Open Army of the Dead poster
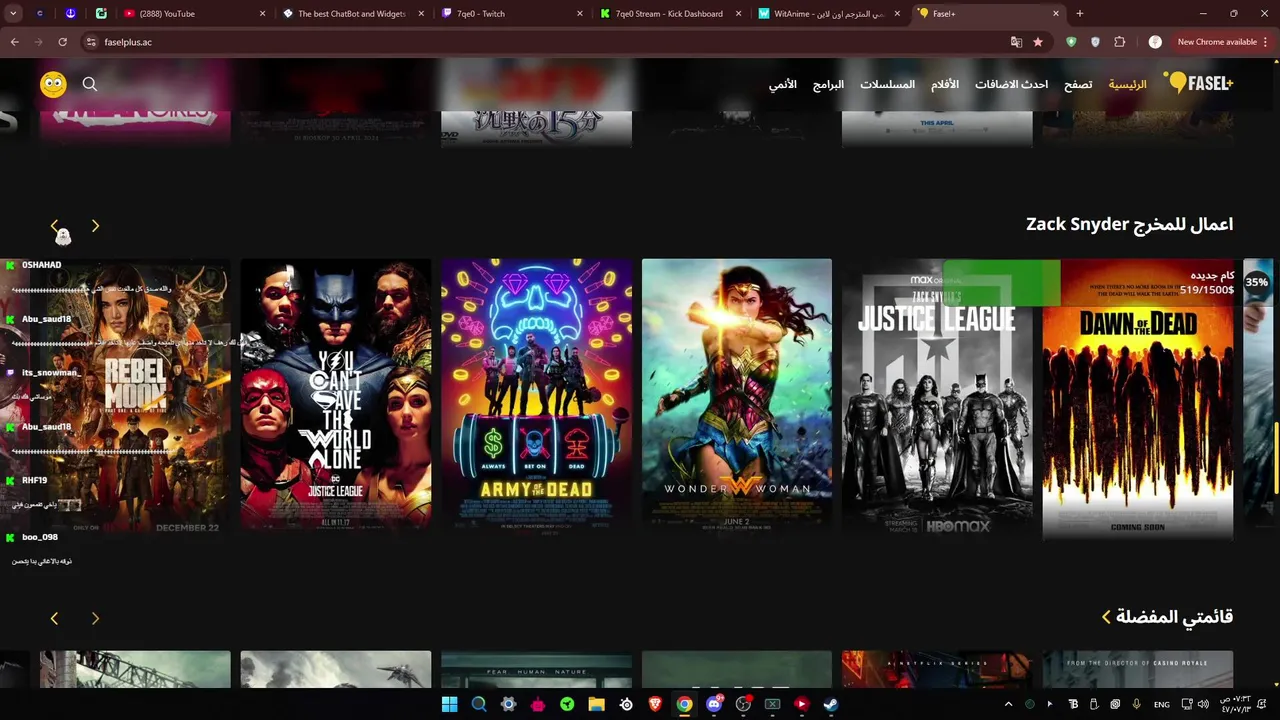 coord(536,398)
